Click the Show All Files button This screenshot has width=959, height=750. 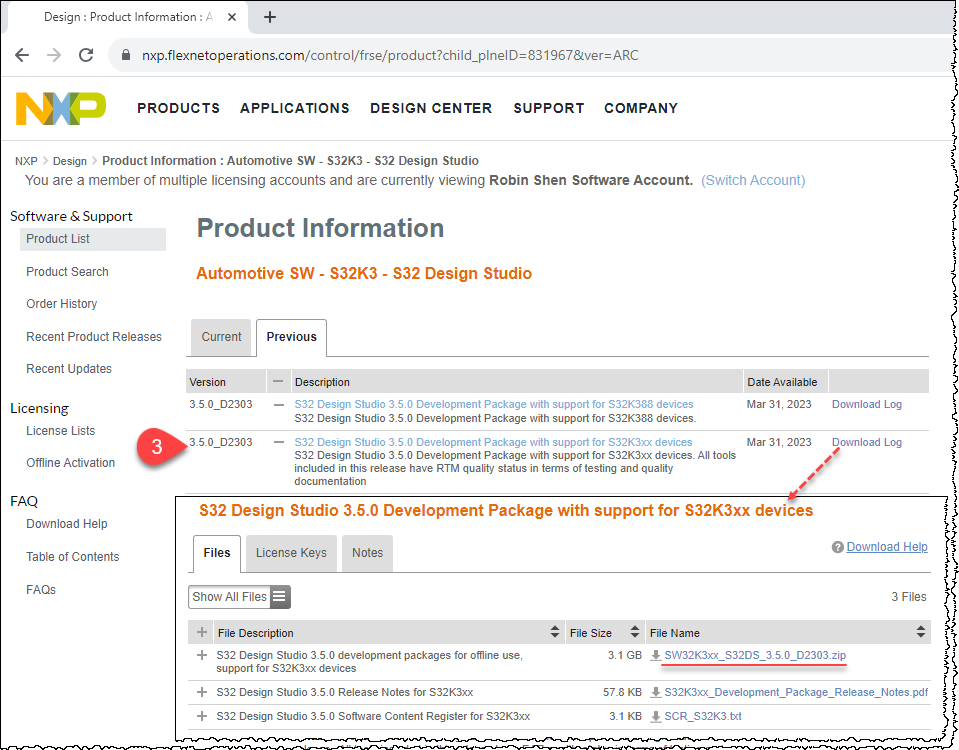(239, 596)
